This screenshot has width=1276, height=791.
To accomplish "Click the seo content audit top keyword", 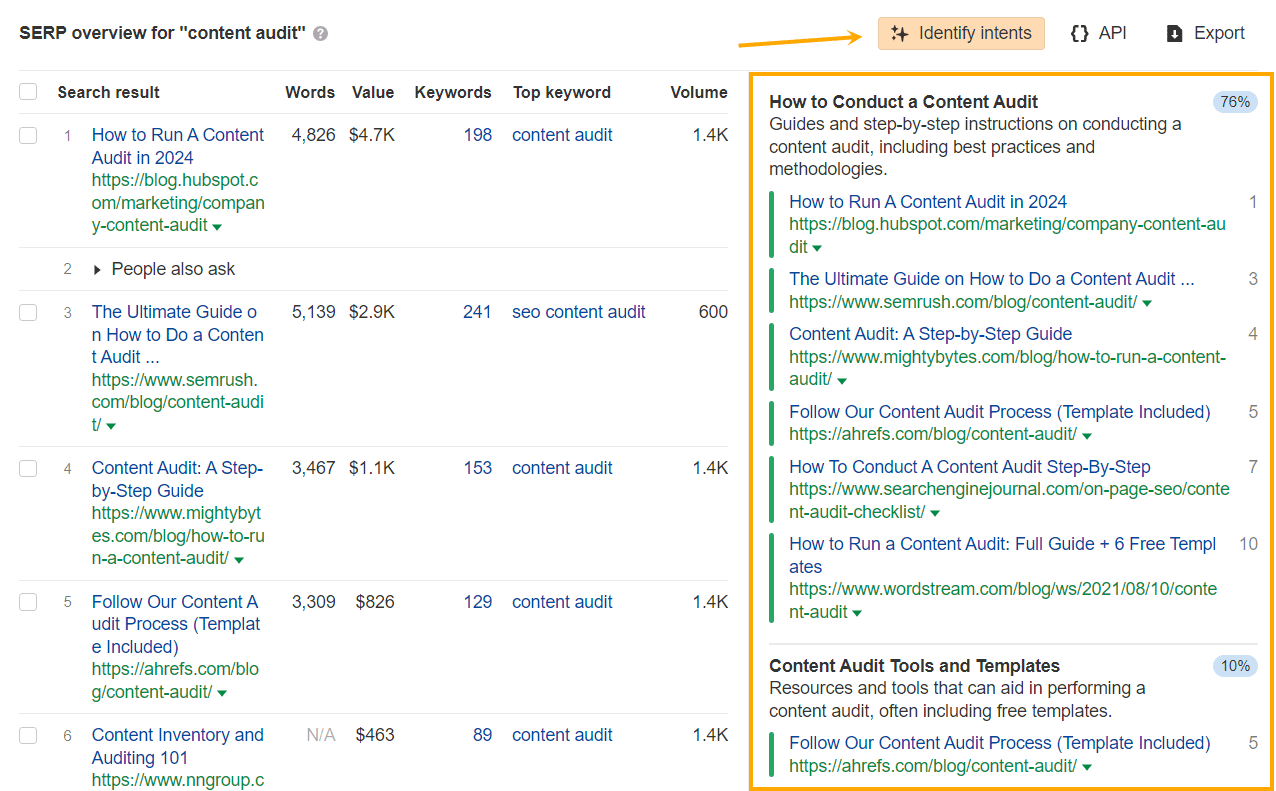I will 579,312.
